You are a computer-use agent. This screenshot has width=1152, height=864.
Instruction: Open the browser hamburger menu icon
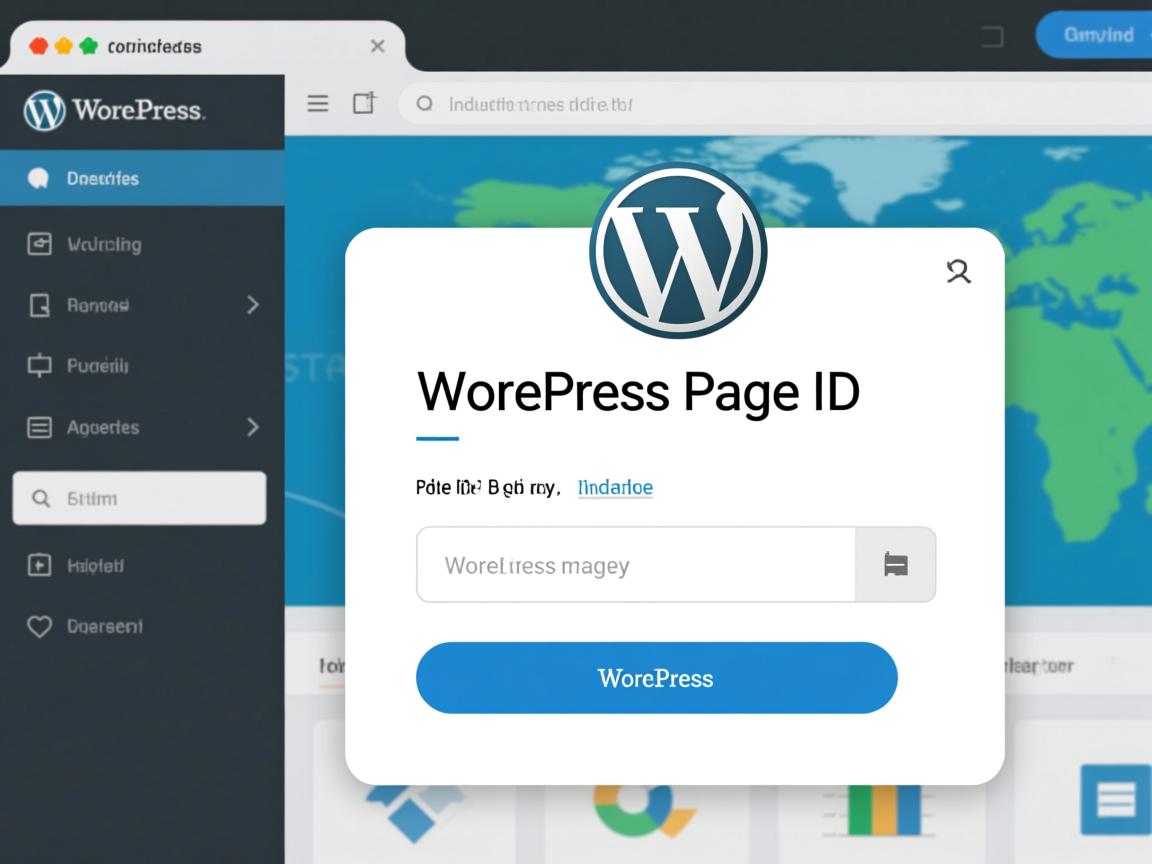[x=317, y=103]
